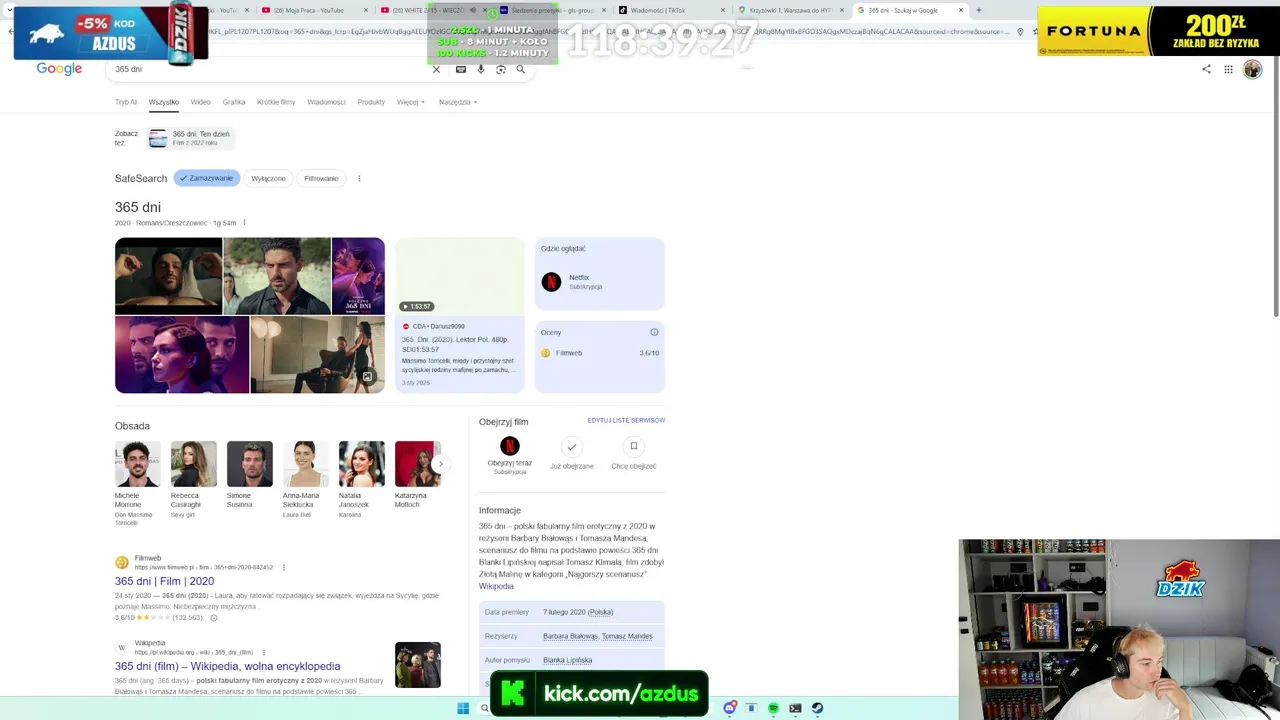Switch to the Krótkie filmy tab

276,102
